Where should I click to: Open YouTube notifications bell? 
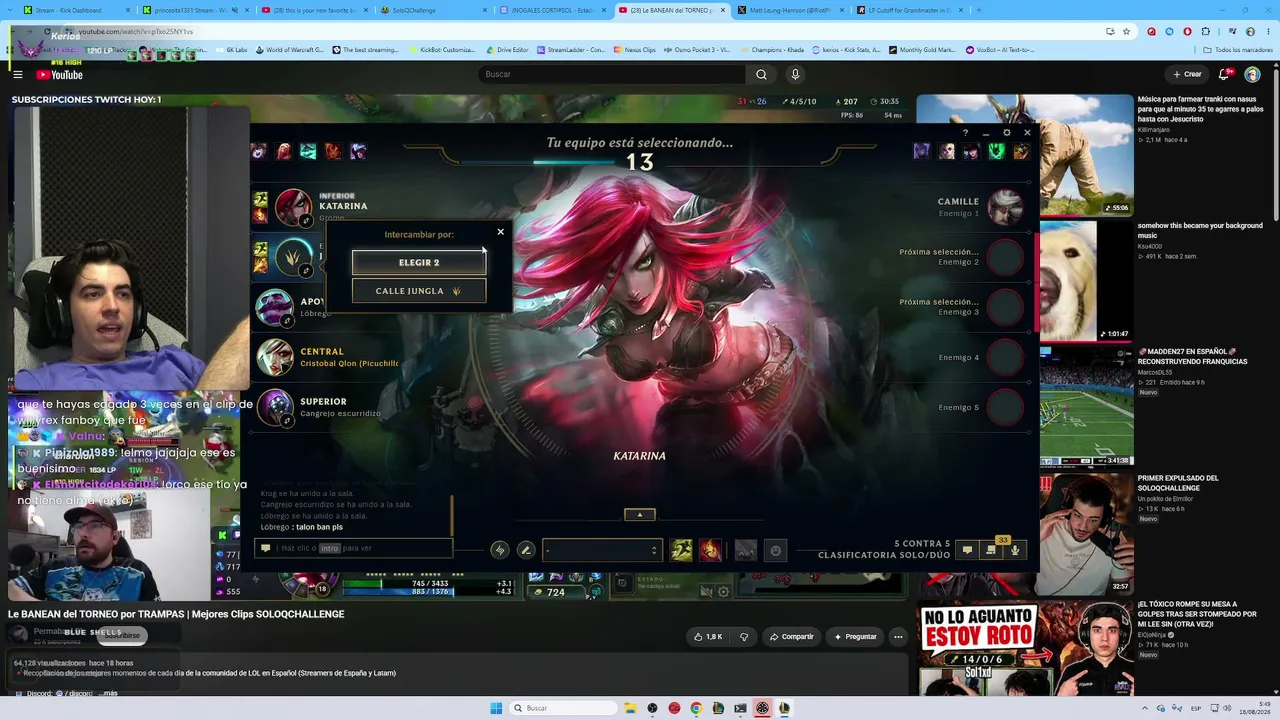pyautogui.click(x=1225, y=74)
